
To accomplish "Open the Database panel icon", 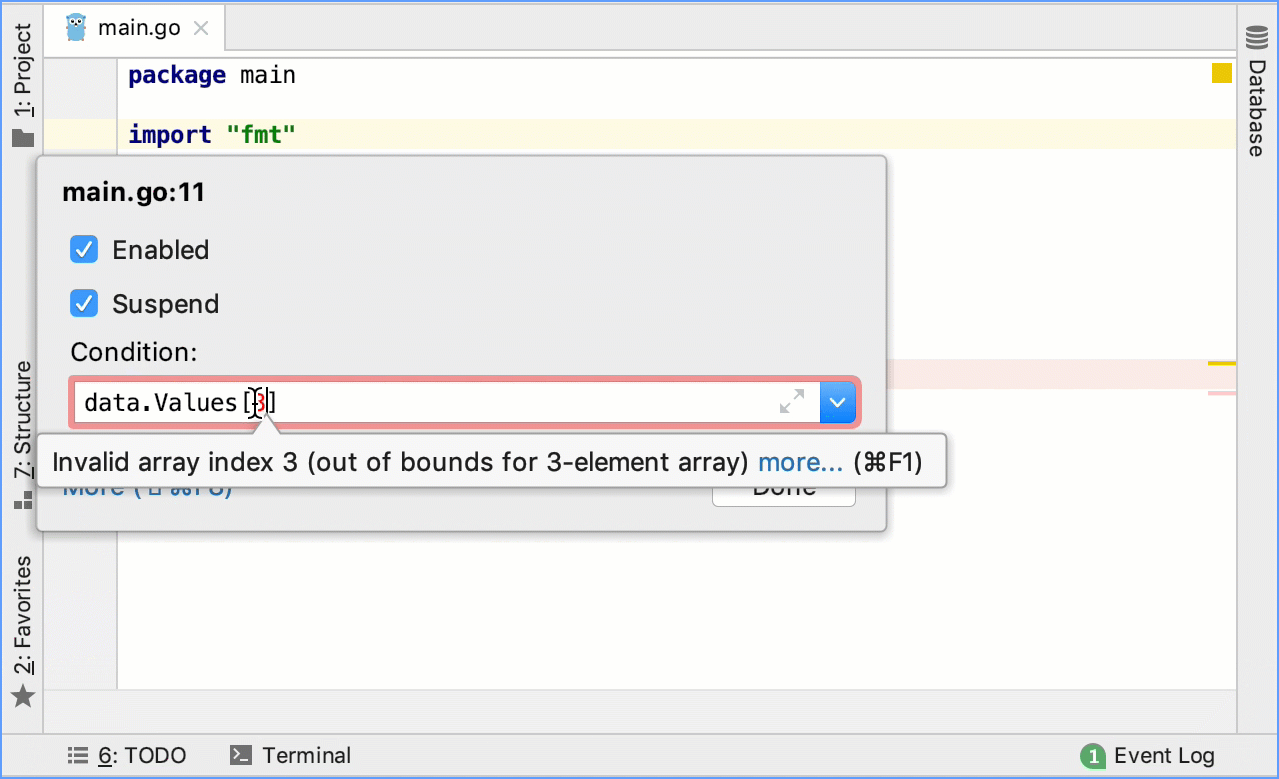I will [1256, 38].
